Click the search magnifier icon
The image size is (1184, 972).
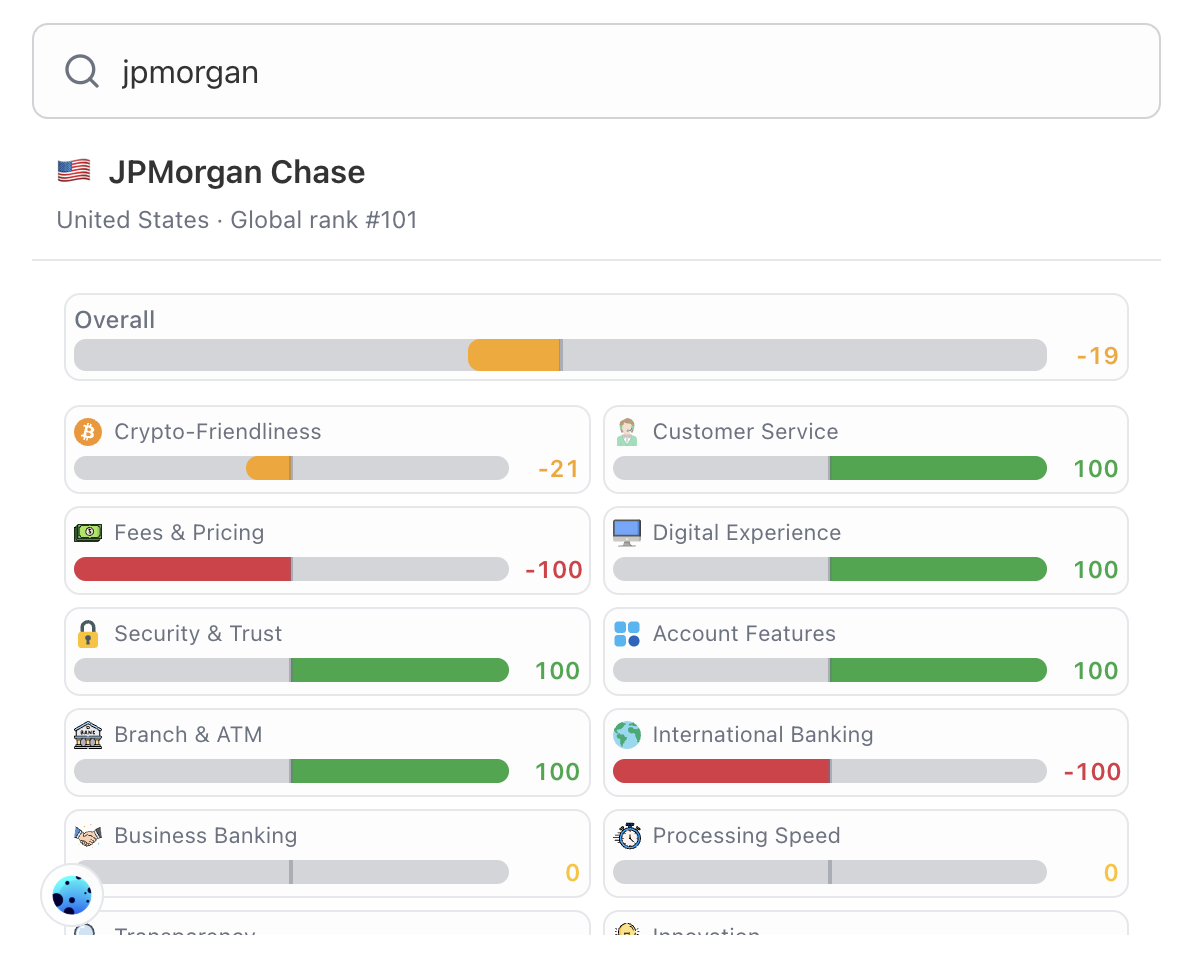tap(82, 72)
